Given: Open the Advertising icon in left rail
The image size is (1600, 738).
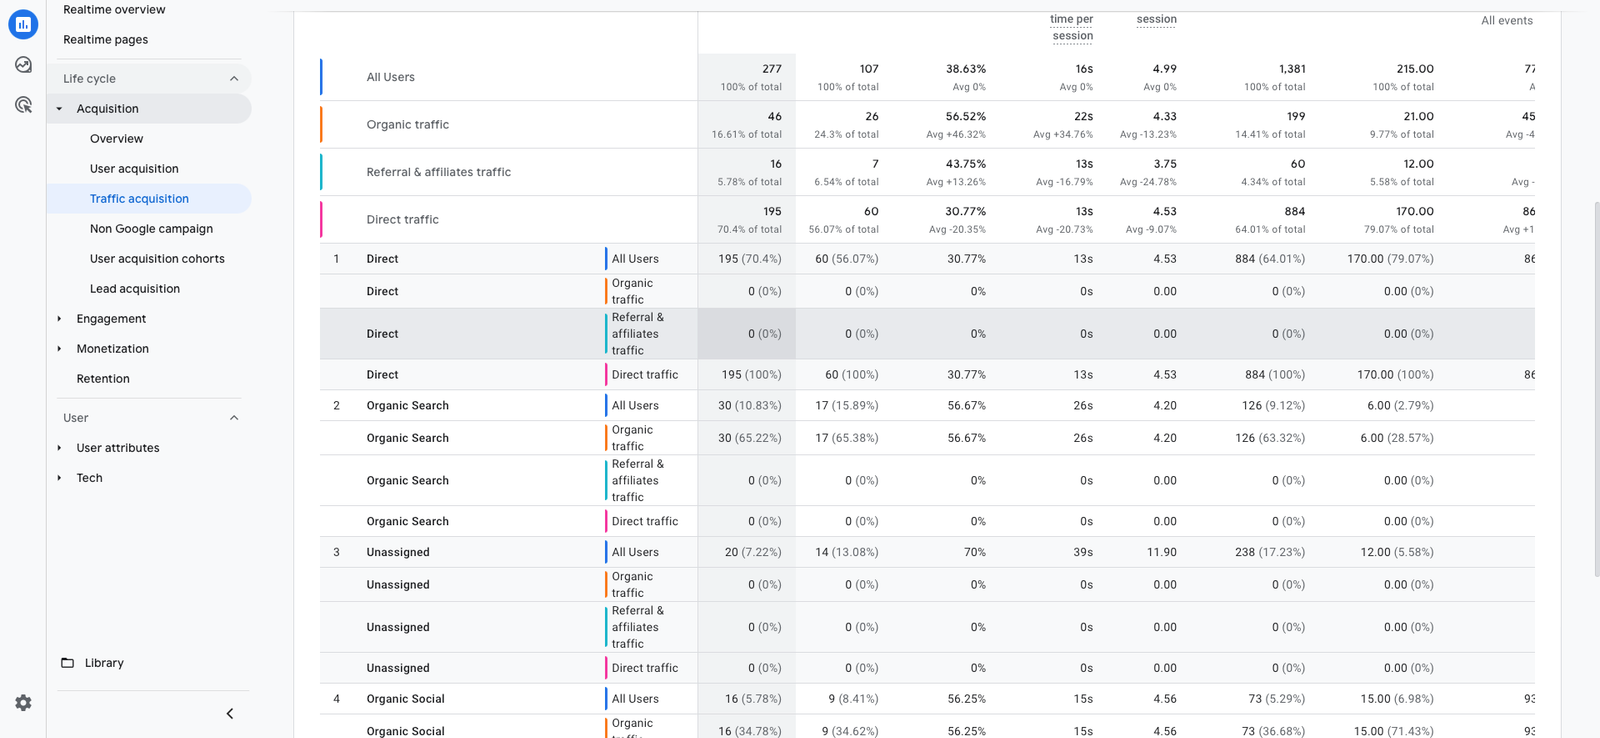Looking at the screenshot, I should 23,105.
